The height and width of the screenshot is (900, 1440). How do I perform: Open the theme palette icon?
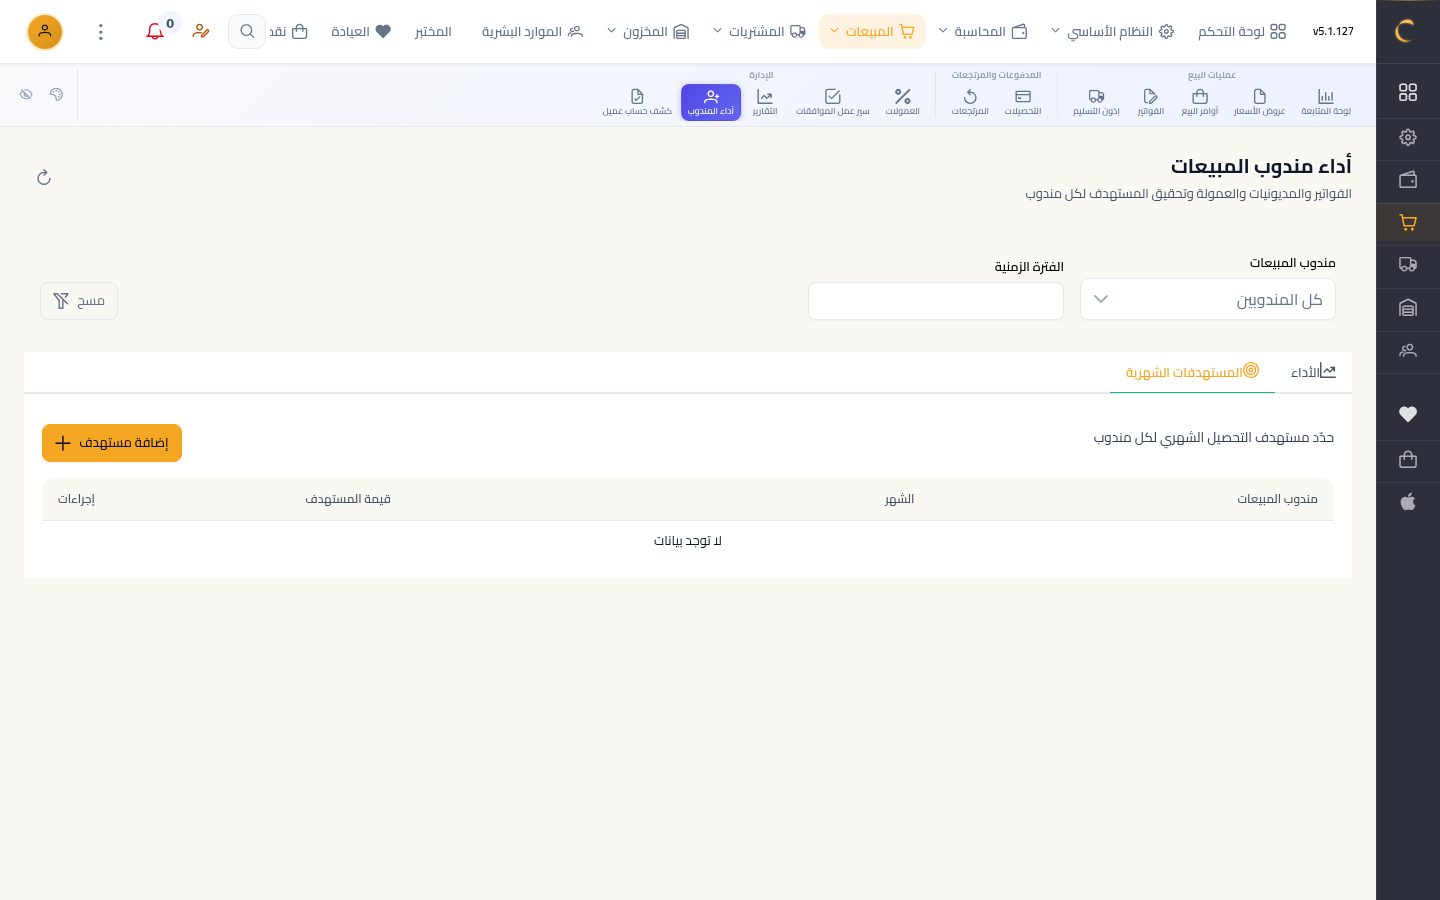coord(56,94)
